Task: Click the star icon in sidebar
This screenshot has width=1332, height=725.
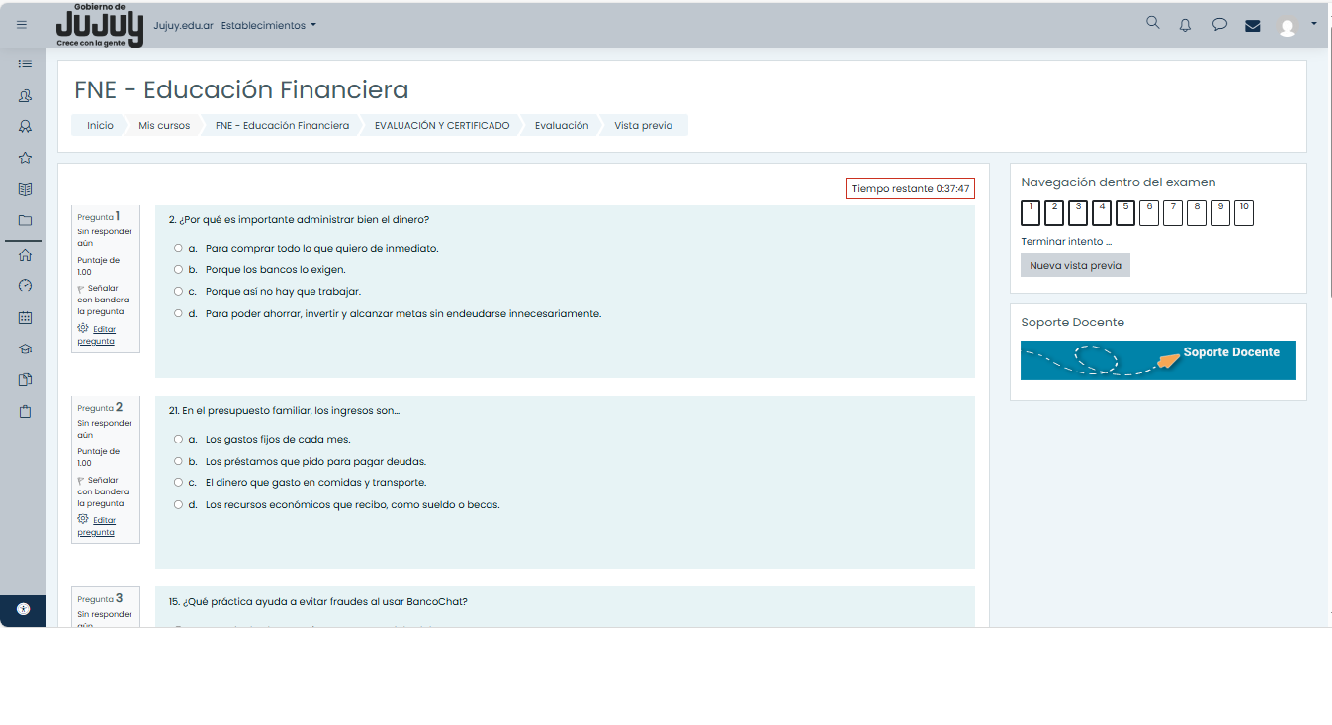Action: point(25,158)
